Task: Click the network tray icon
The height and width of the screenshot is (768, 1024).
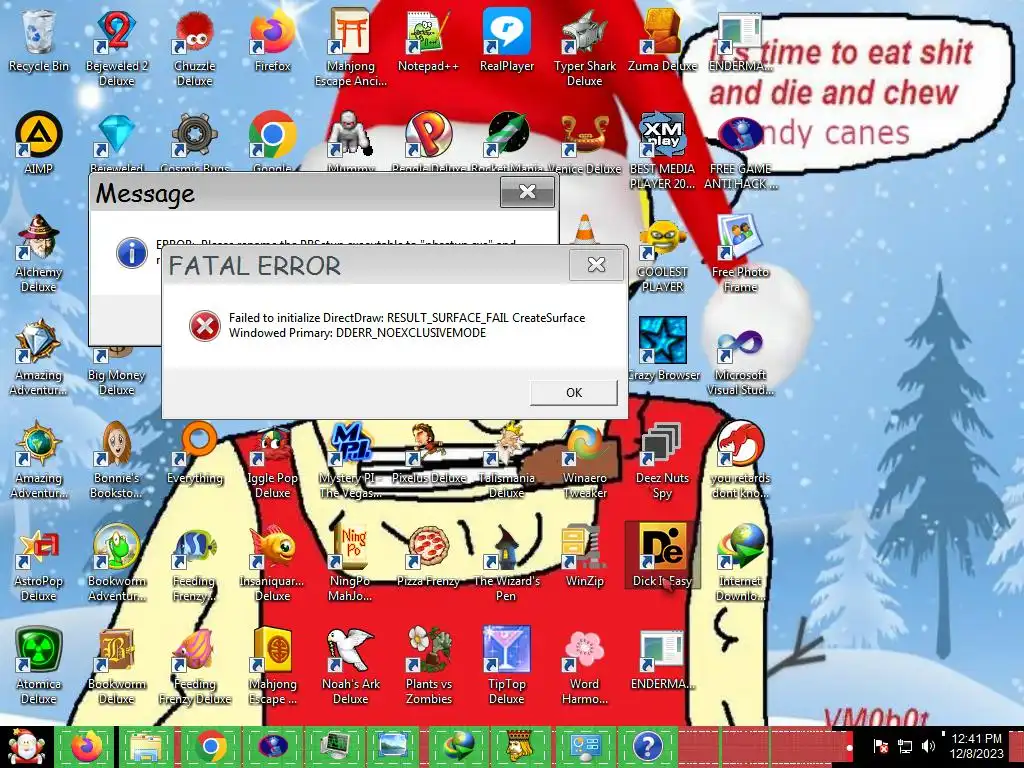Action: 905,746
